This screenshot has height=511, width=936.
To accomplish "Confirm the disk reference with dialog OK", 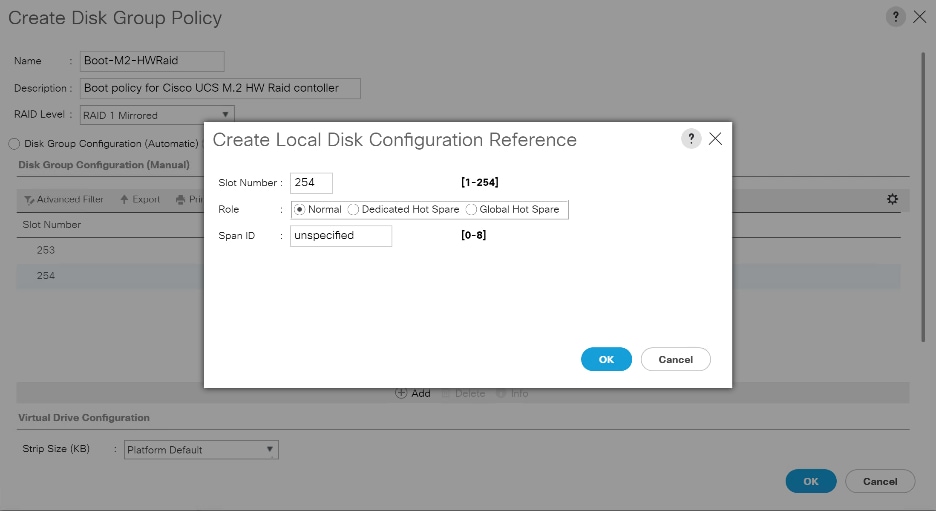I will tap(606, 359).
